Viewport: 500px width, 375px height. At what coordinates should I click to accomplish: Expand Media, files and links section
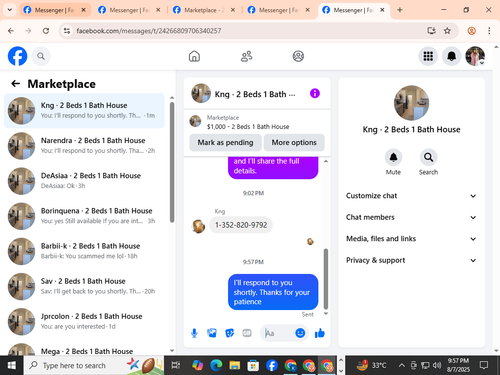click(411, 239)
